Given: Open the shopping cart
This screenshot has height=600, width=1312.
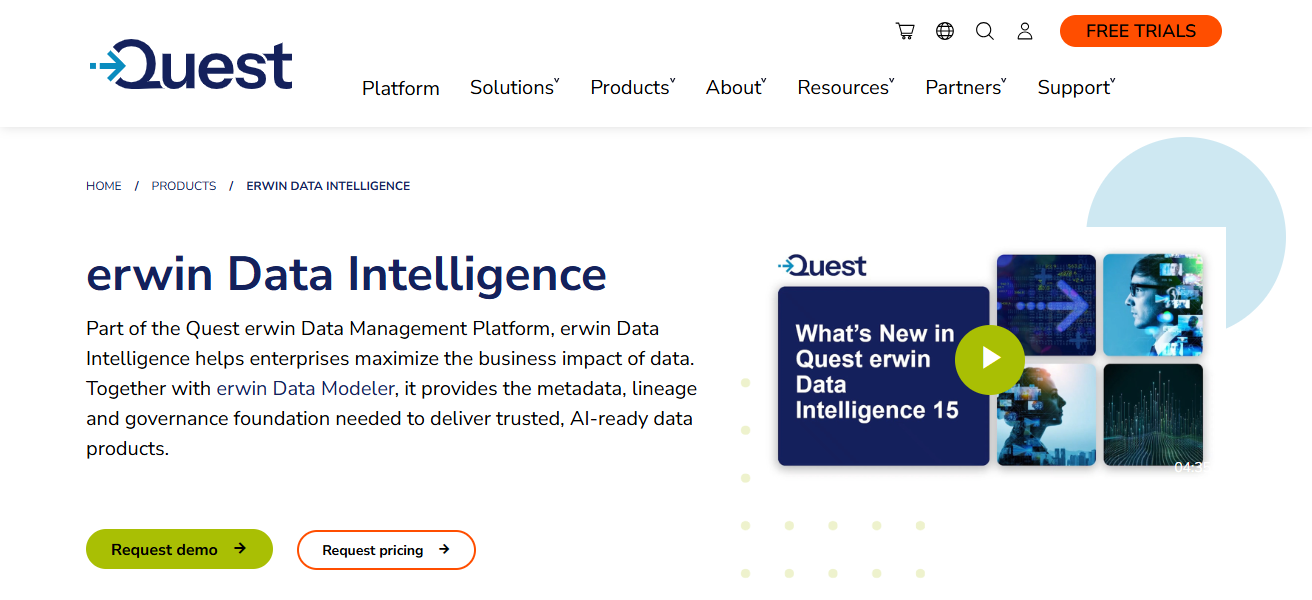Looking at the screenshot, I should [905, 31].
